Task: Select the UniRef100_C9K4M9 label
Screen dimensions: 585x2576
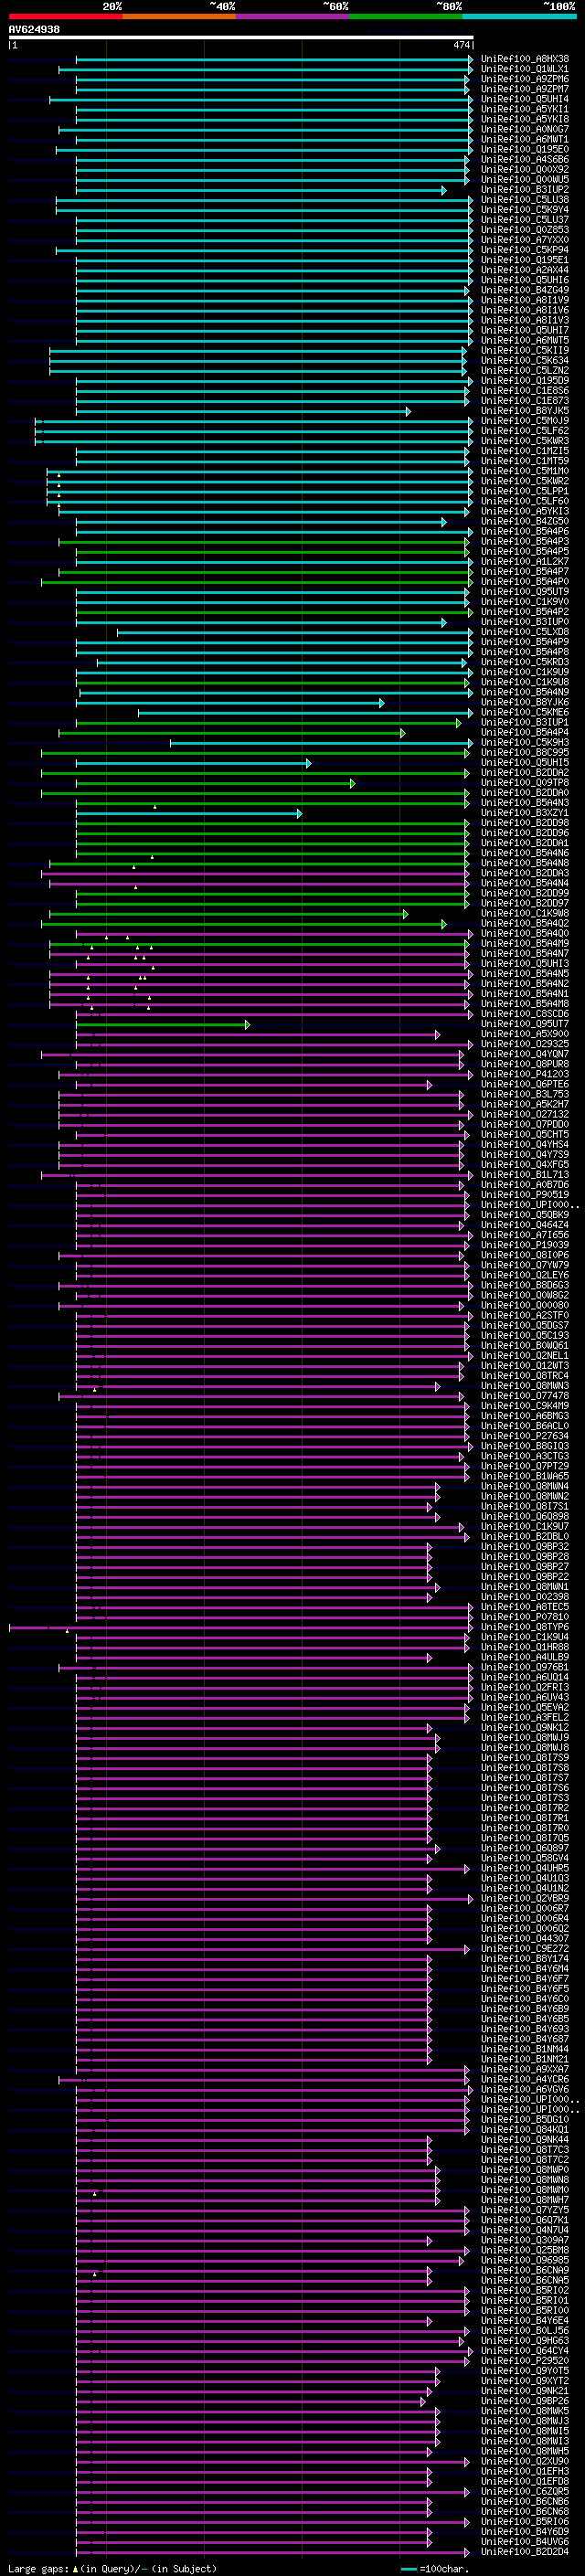Action: (x=524, y=1406)
